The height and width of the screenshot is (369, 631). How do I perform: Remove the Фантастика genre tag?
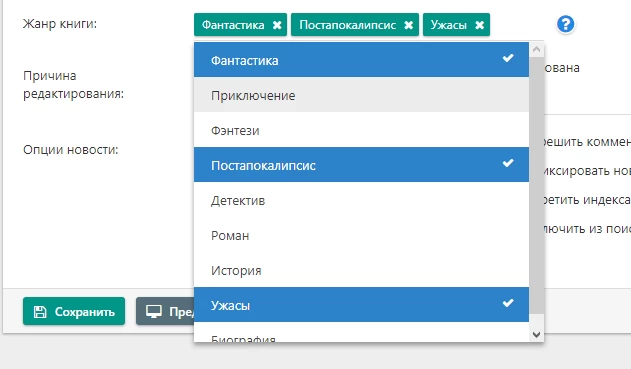[277, 25]
